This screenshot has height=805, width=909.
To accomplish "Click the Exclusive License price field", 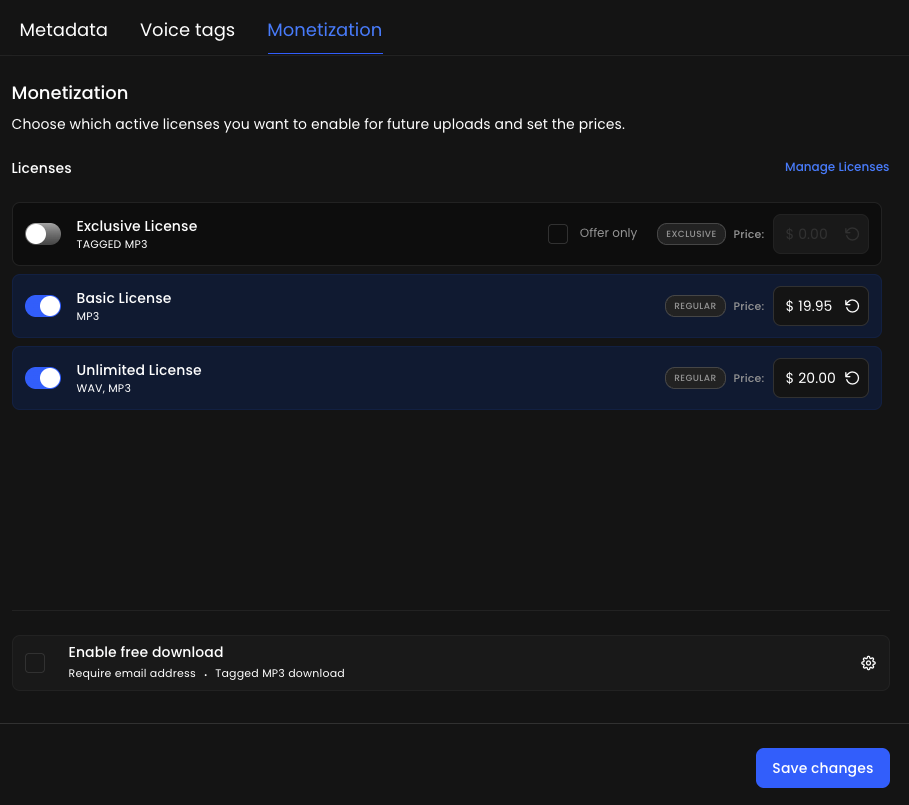I will (807, 234).
